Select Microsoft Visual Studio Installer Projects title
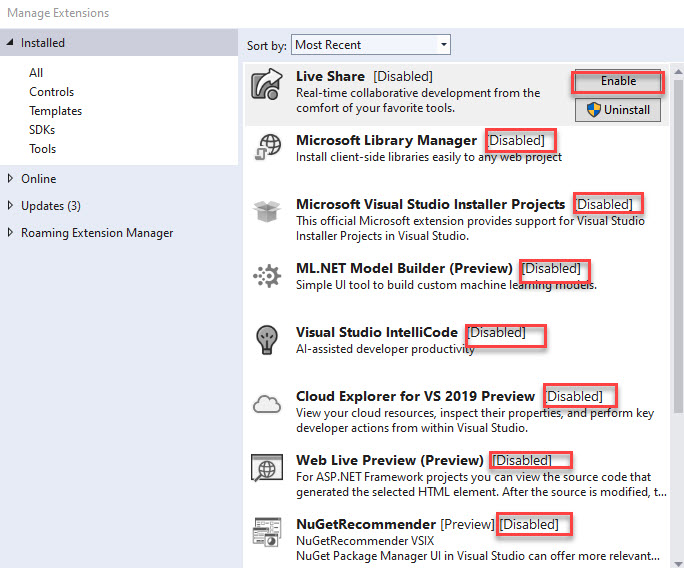Viewport: 684px width, 568px height. 431,204
